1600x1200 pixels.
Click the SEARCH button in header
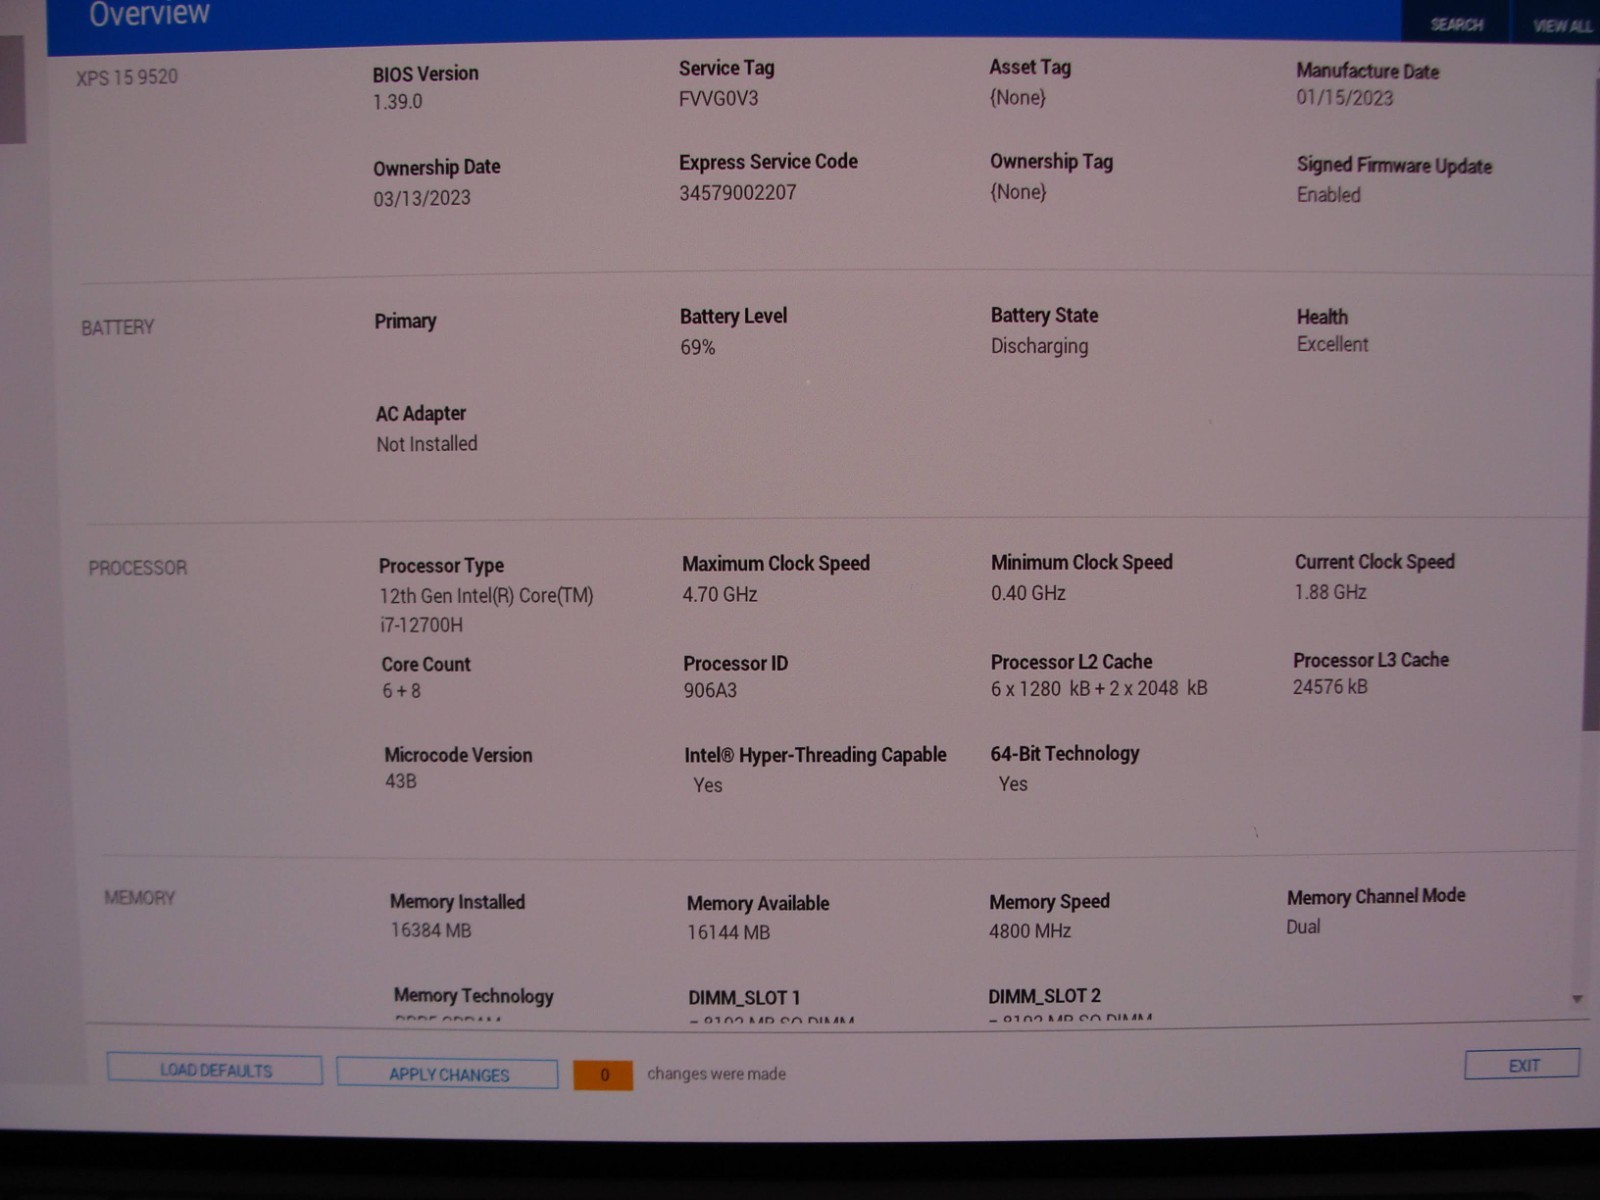1456,24
